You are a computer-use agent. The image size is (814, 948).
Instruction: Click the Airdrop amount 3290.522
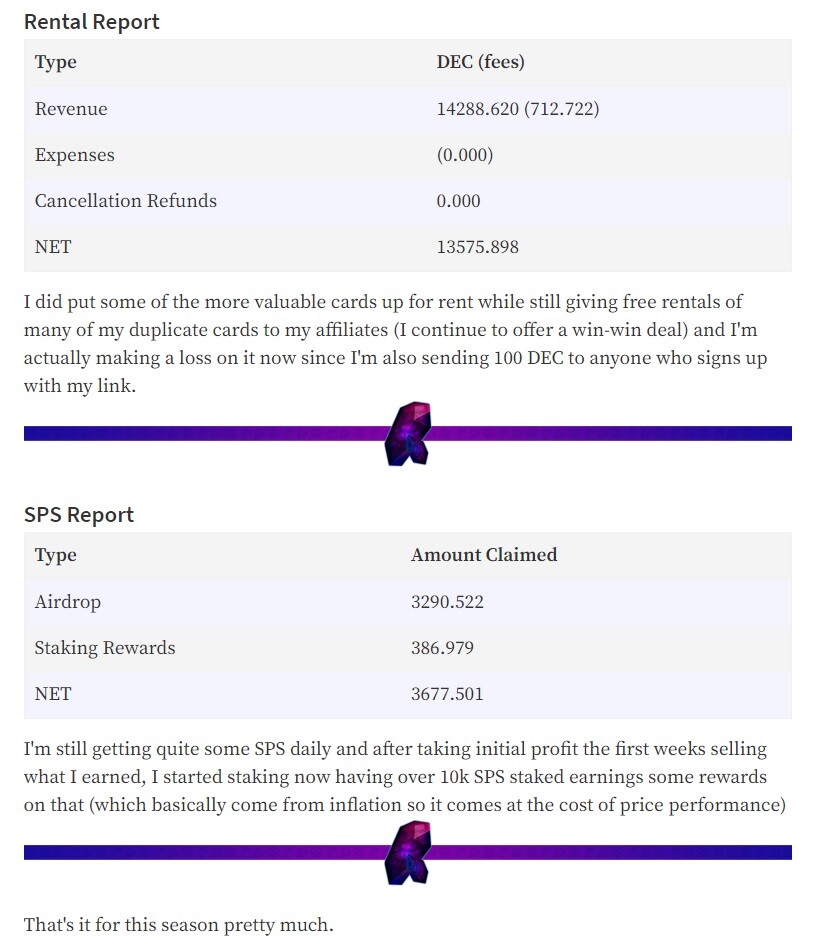click(448, 602)
